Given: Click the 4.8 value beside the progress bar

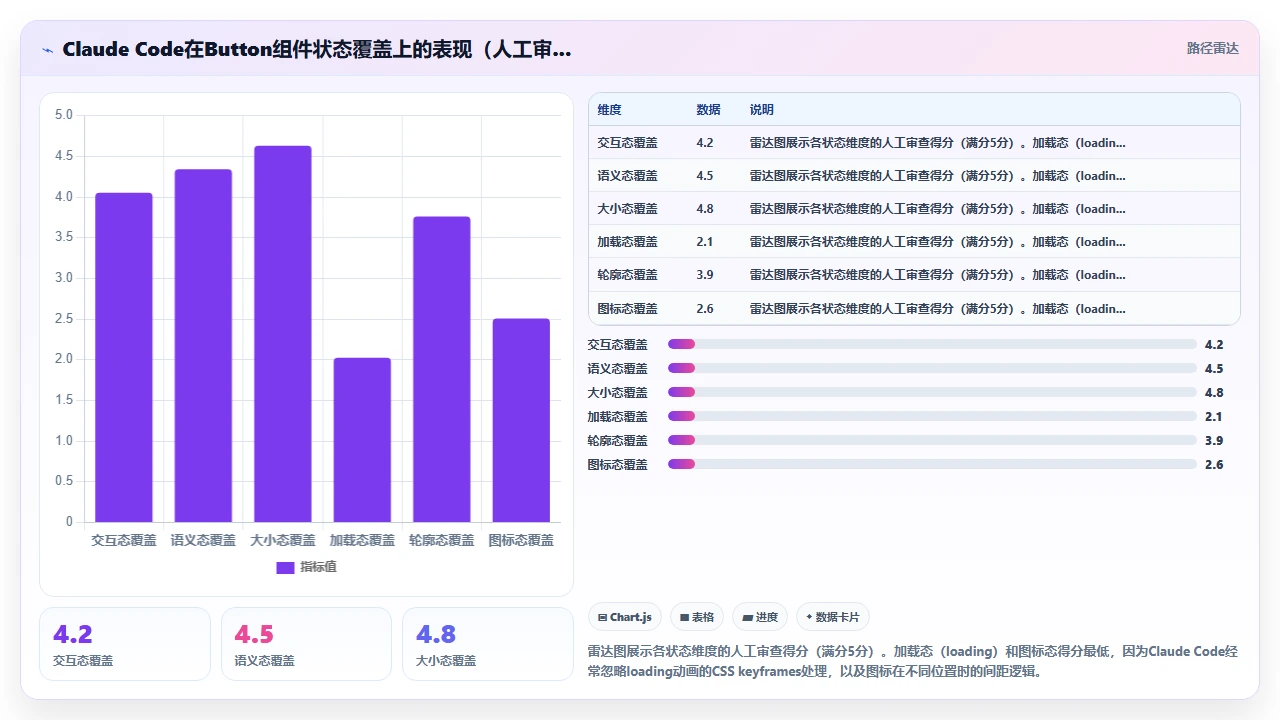Looking at the screenshot, I should tap(1214, 392).
